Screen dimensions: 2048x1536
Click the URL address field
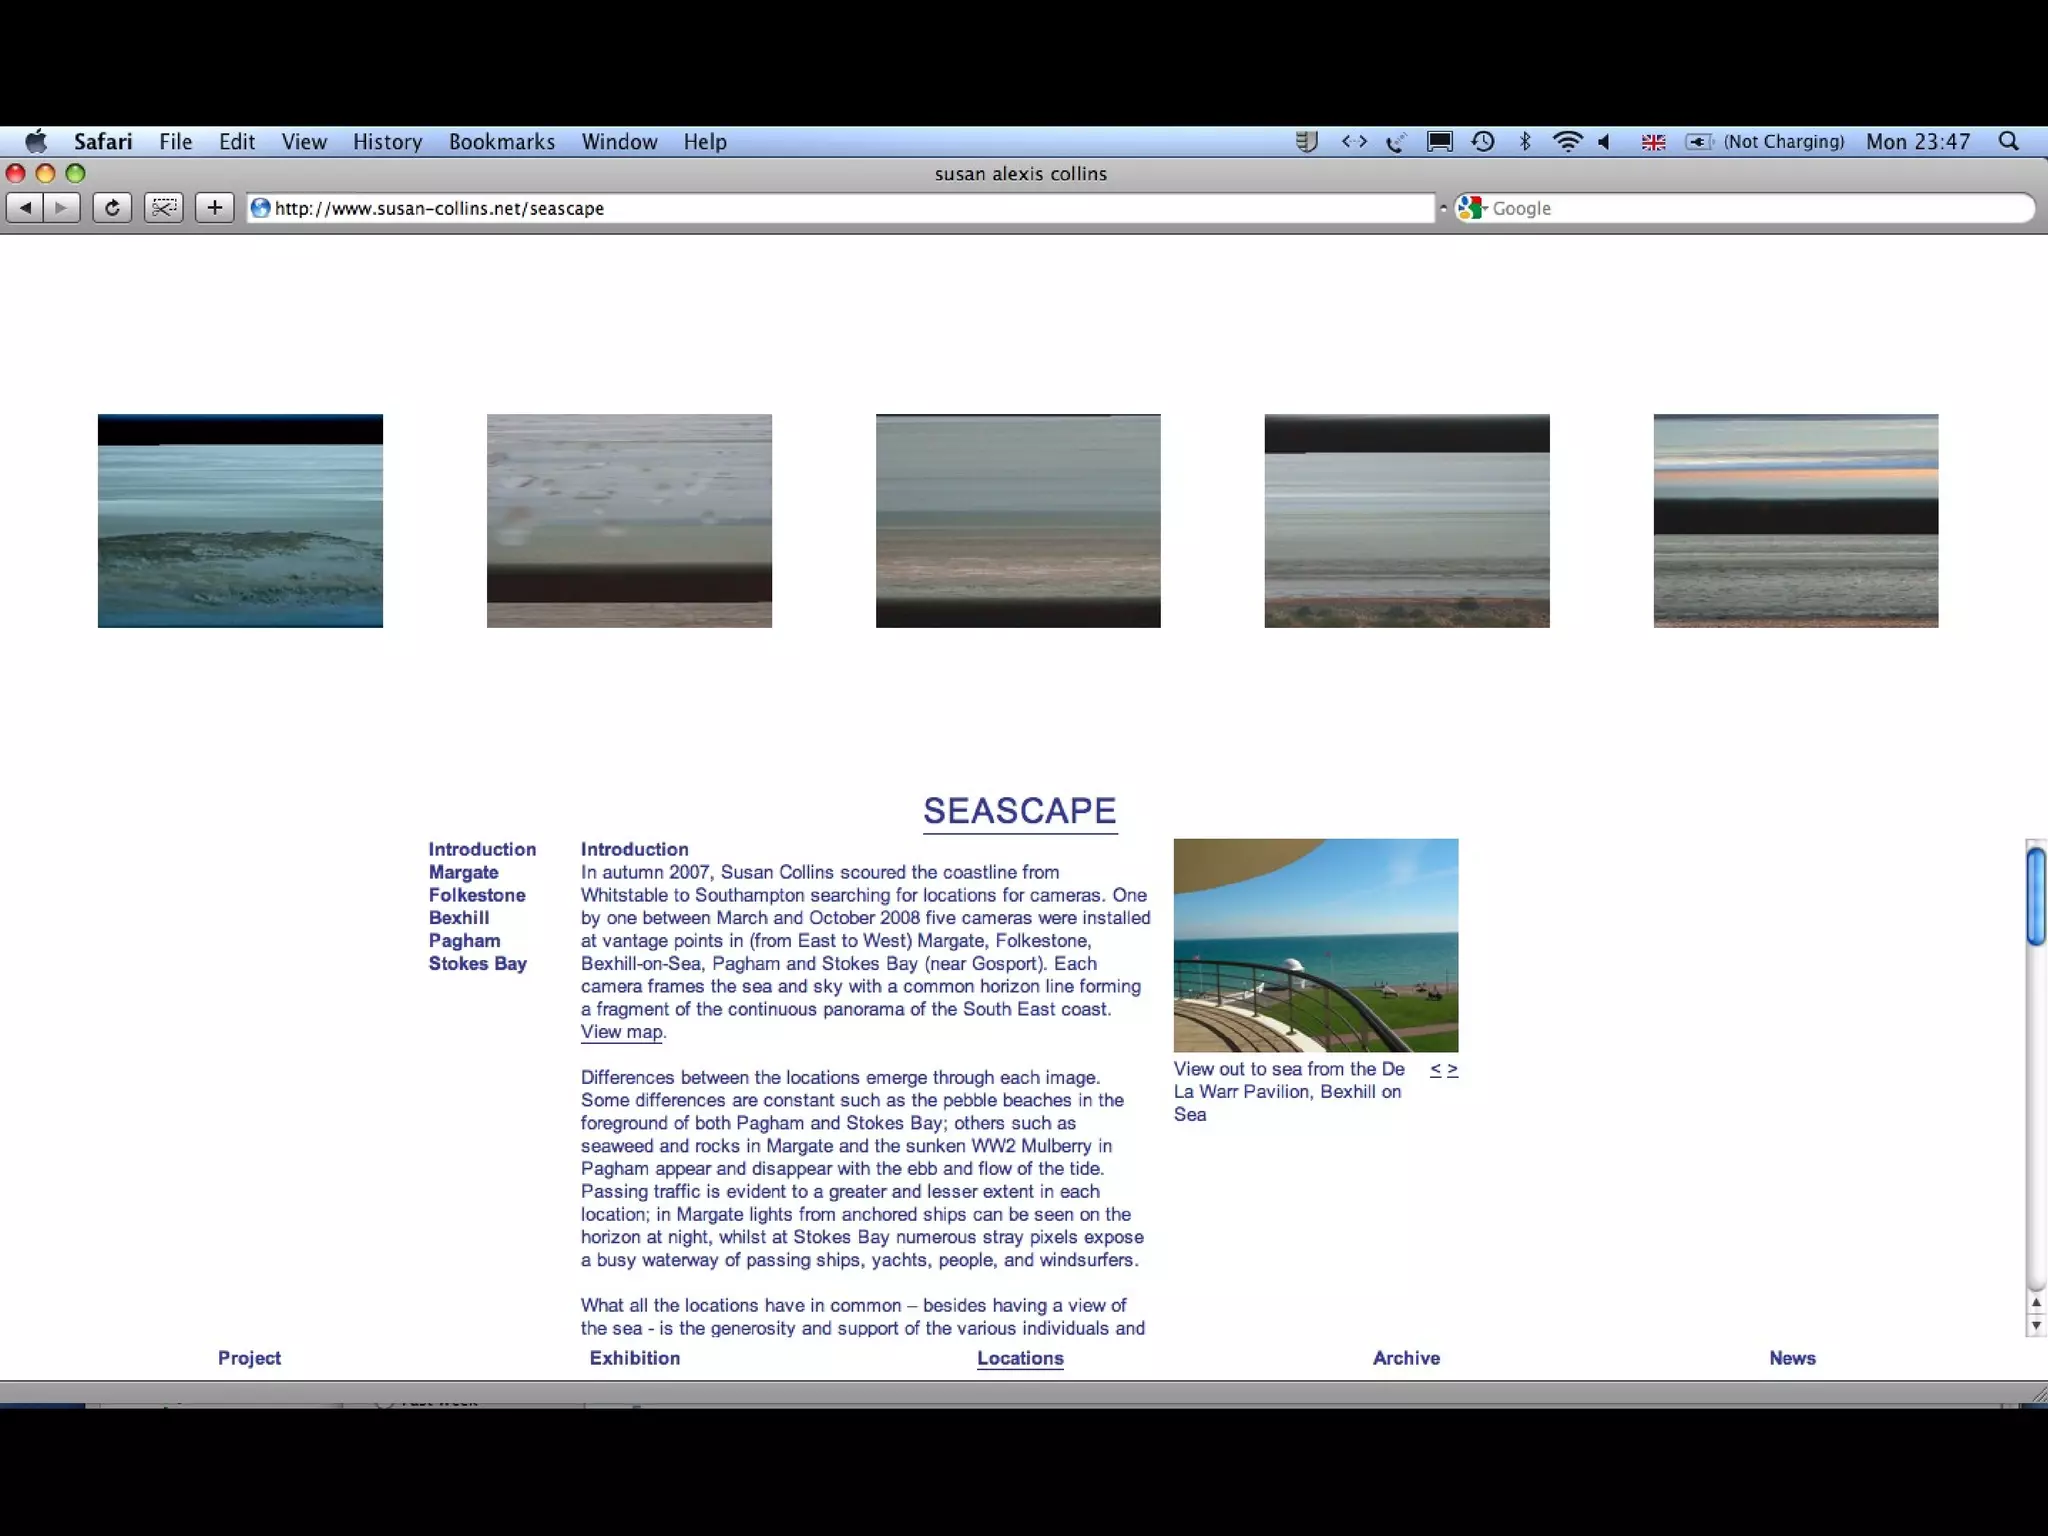tap(840, 208)
